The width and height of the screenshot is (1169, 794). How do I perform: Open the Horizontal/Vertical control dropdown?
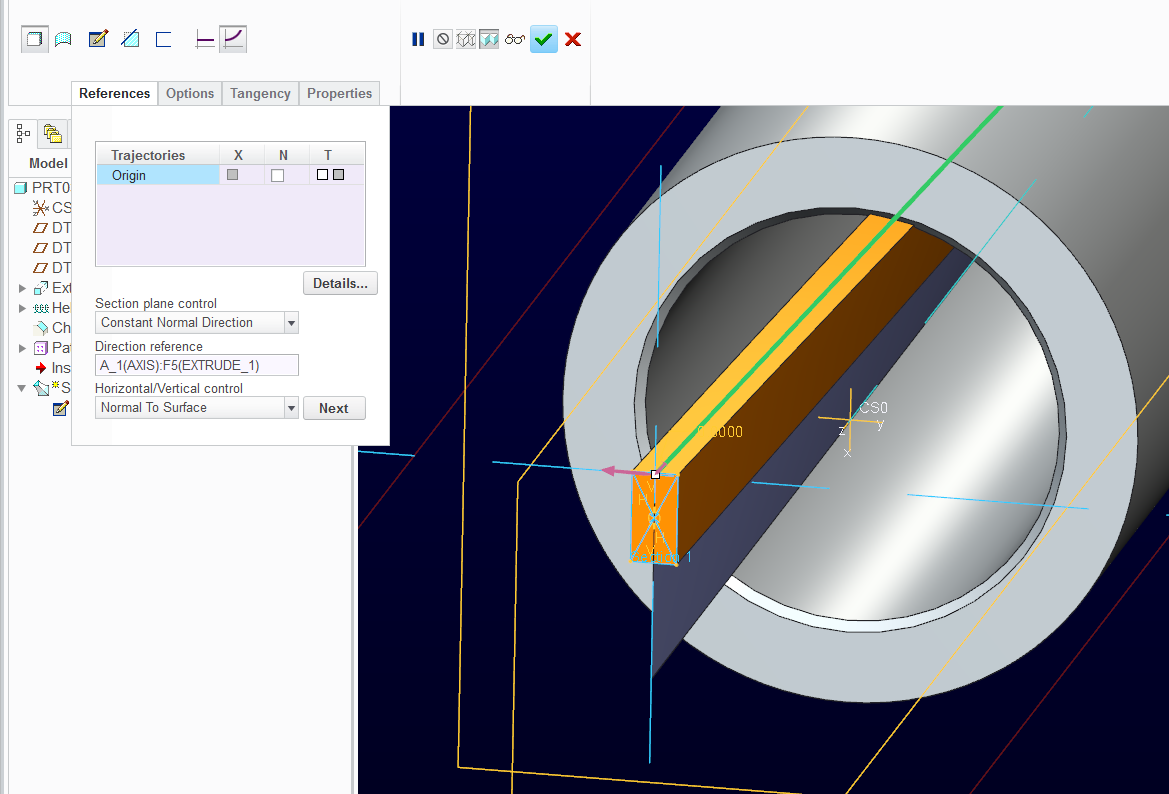(289, 407)
